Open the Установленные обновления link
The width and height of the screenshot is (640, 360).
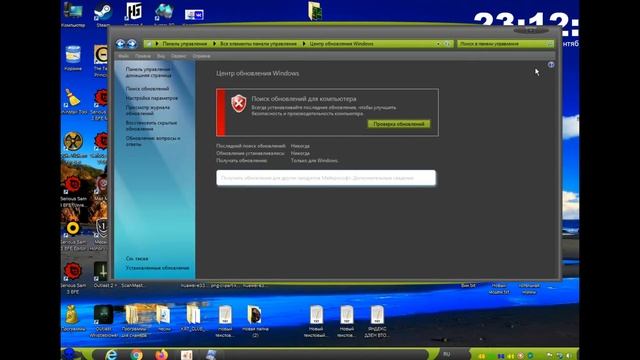click(x=157, y=268)
